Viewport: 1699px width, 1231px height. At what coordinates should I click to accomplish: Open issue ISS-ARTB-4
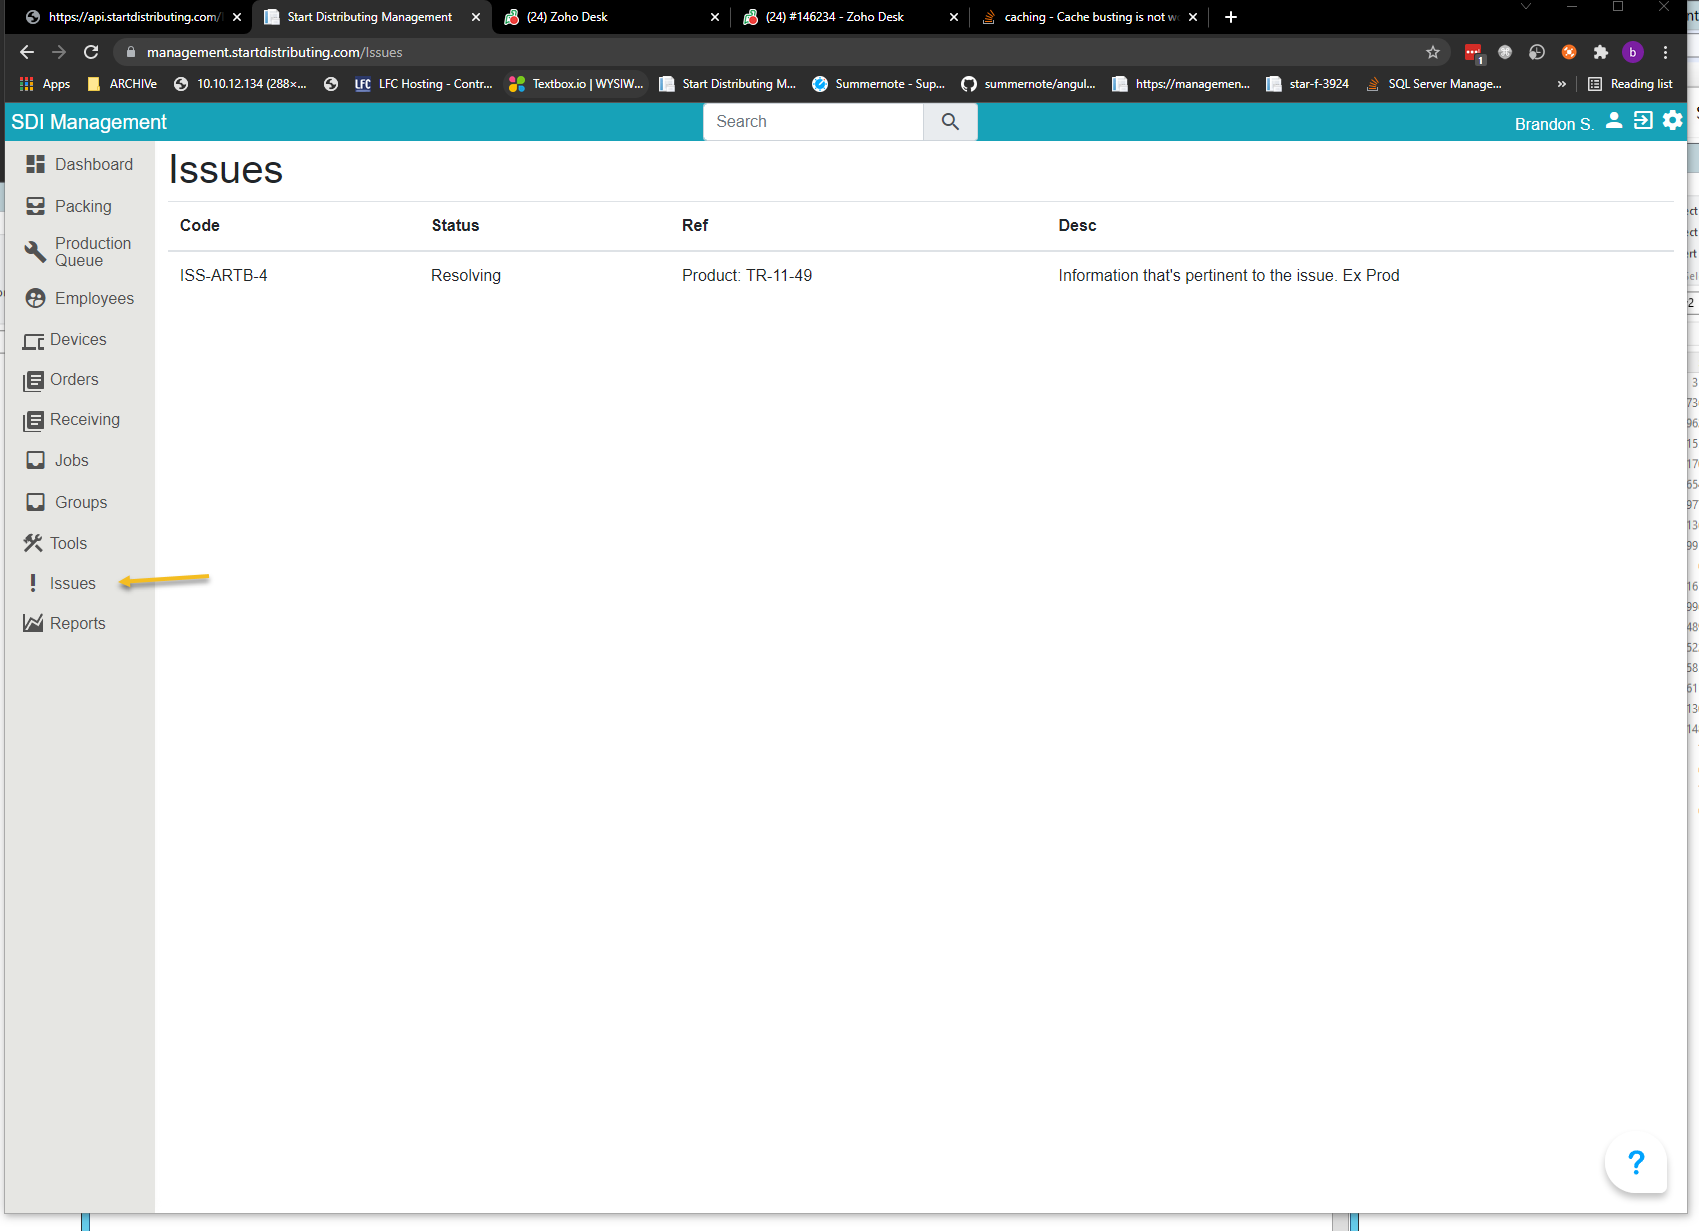[x=224, y=276]
